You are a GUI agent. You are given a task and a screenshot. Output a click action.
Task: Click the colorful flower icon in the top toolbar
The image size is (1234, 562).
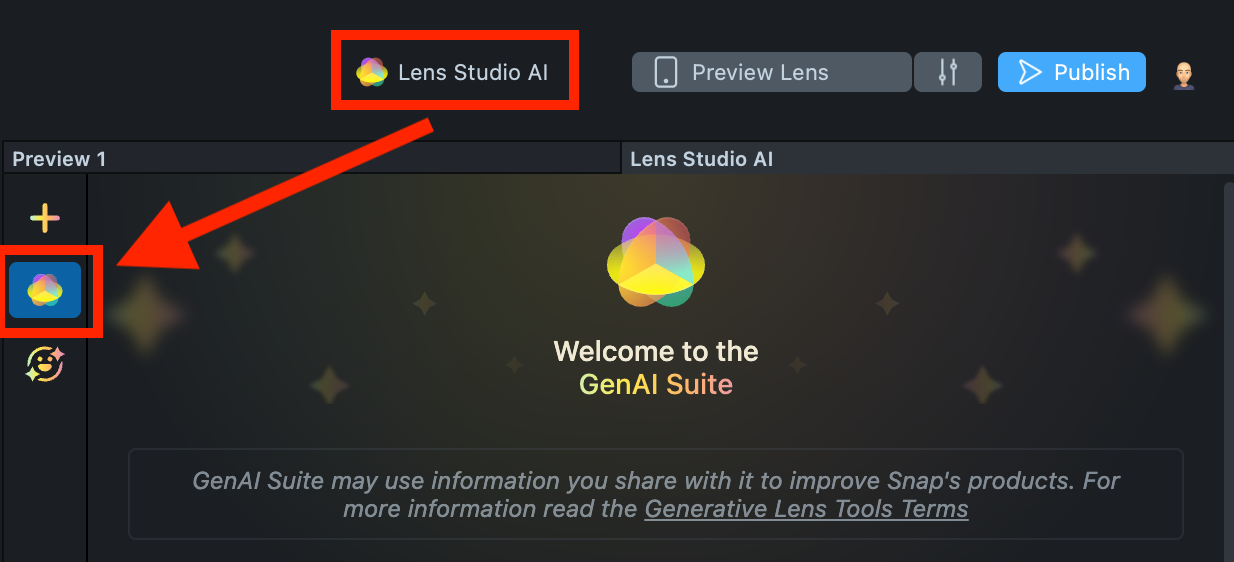click(372, 72)
